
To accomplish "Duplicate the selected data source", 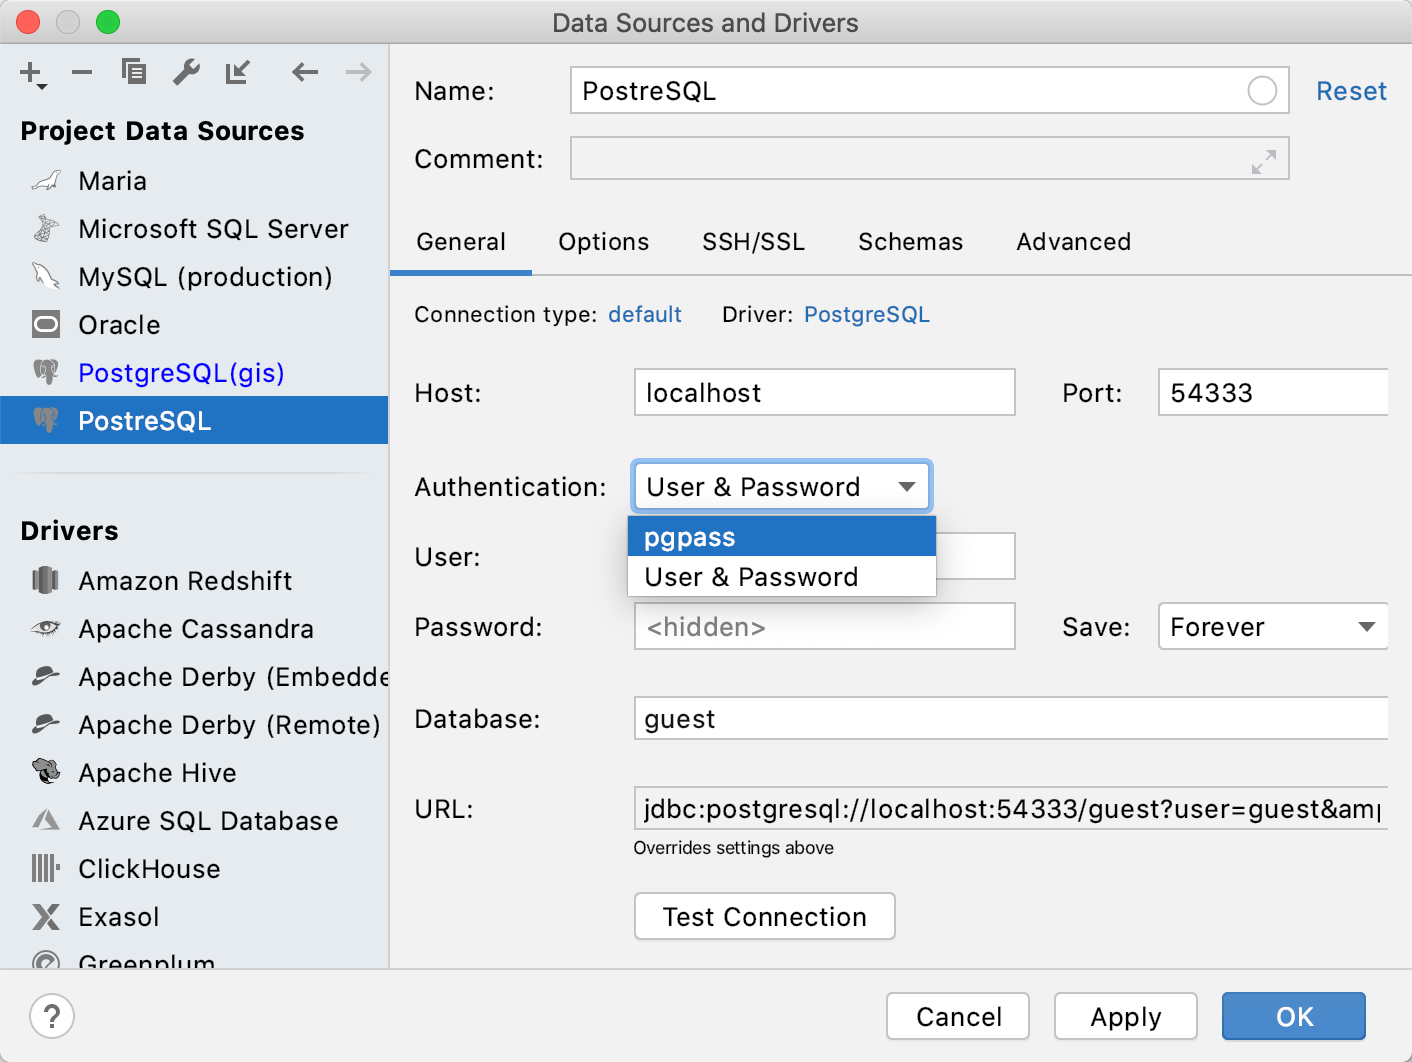I will point(134,72).
